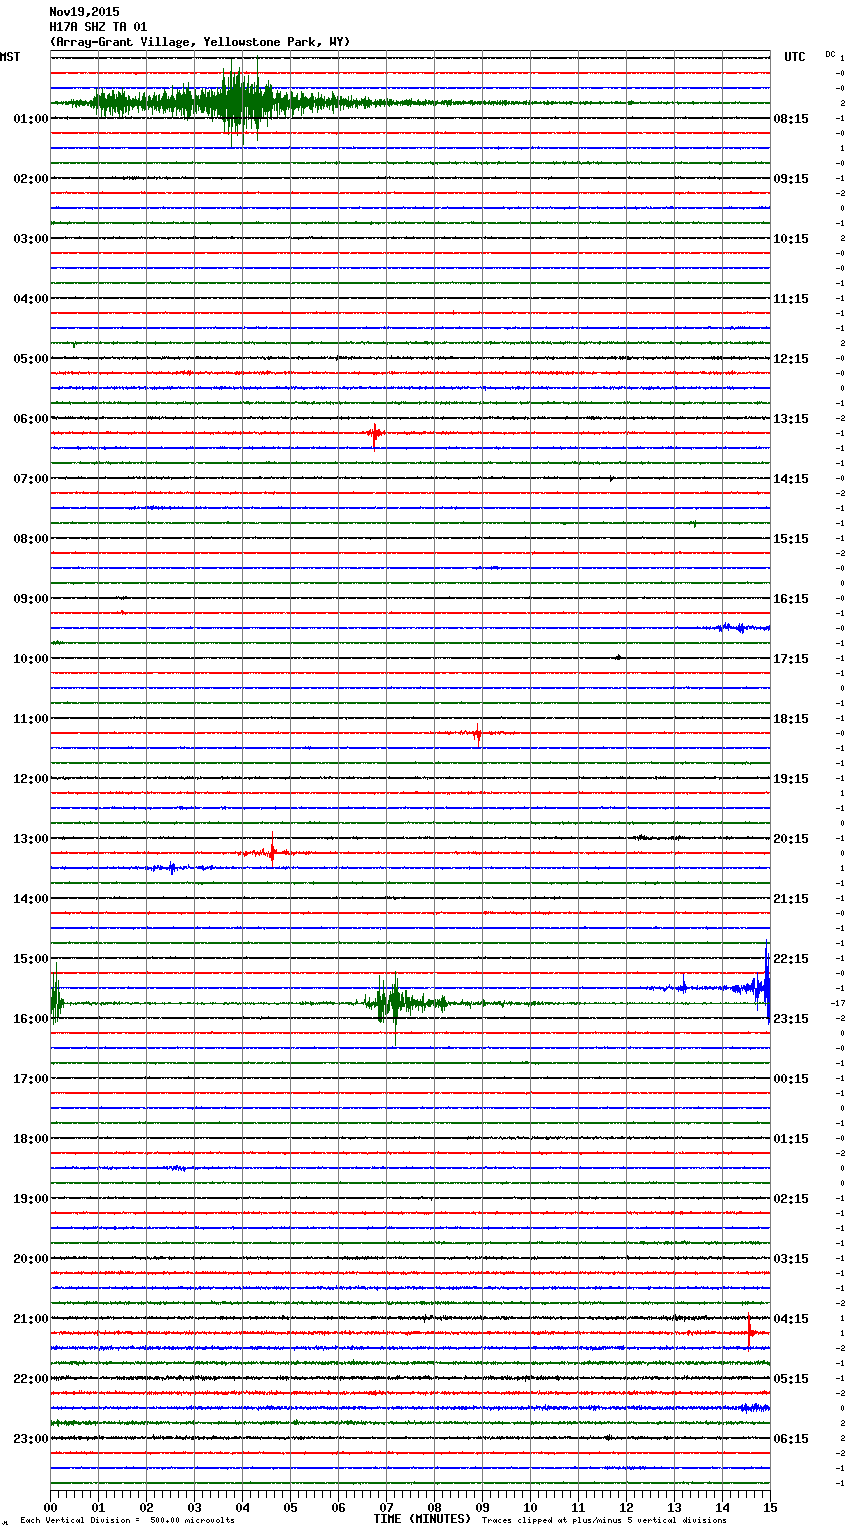The height and width of the screenshot is (1534, 850).
Task: Select the 02:00 MST time label
Action: point(31,179)
